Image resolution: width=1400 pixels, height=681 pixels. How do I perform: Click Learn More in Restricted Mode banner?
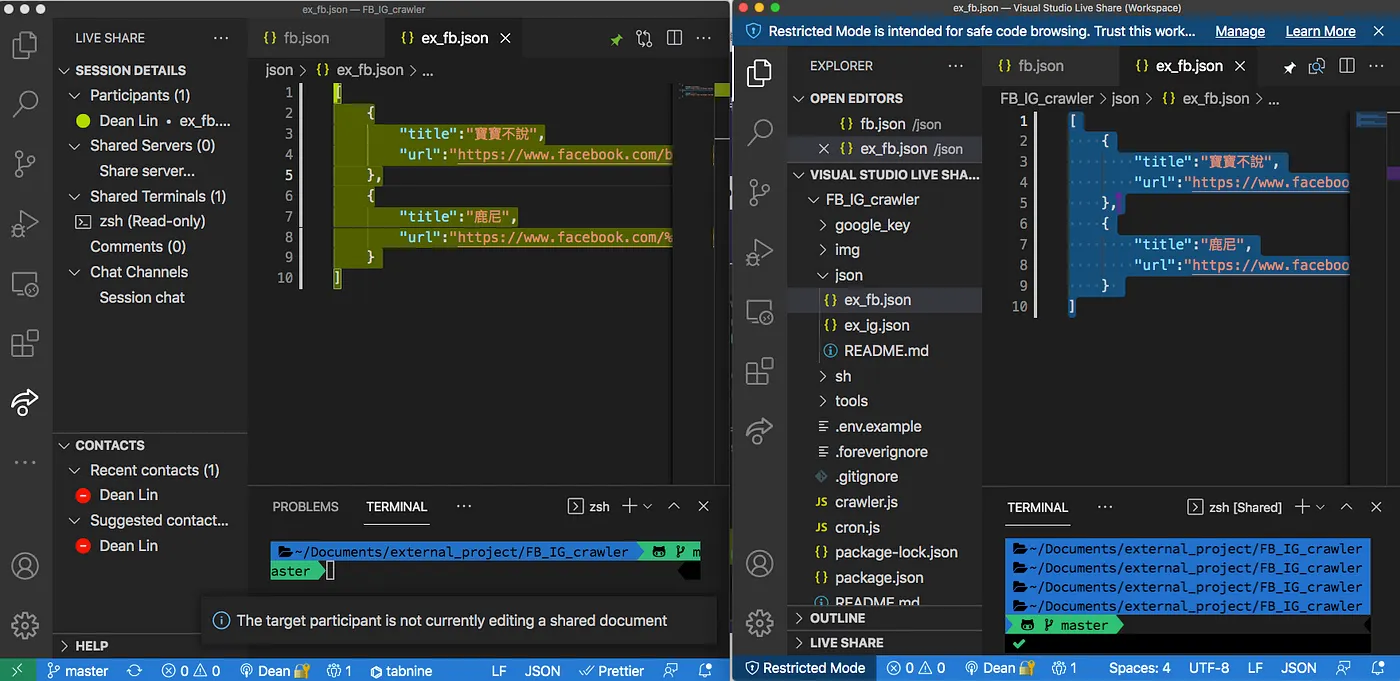(1320, 31)
